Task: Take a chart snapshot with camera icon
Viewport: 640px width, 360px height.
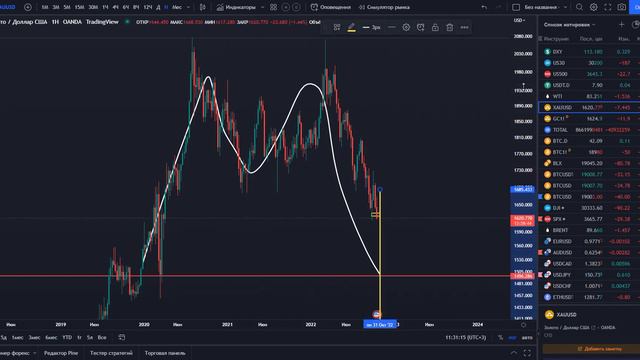Action: tap(622, 7)
